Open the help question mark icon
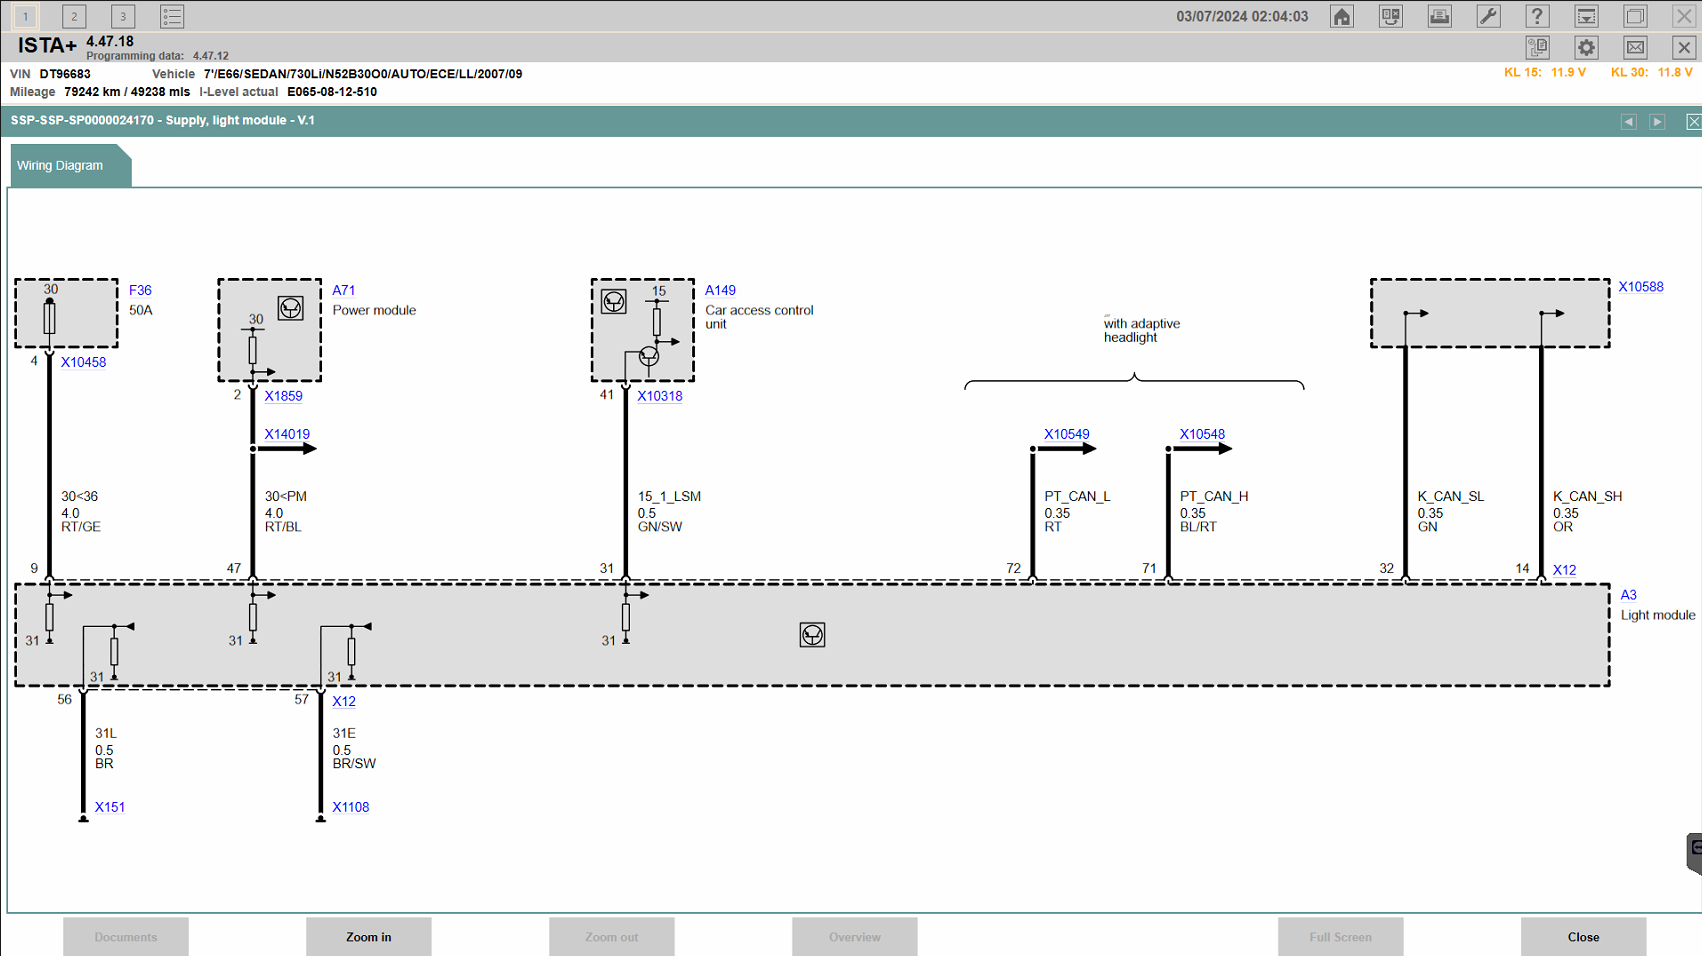This screenshot has width=1702, height=956. click(x=1537, y=16)
